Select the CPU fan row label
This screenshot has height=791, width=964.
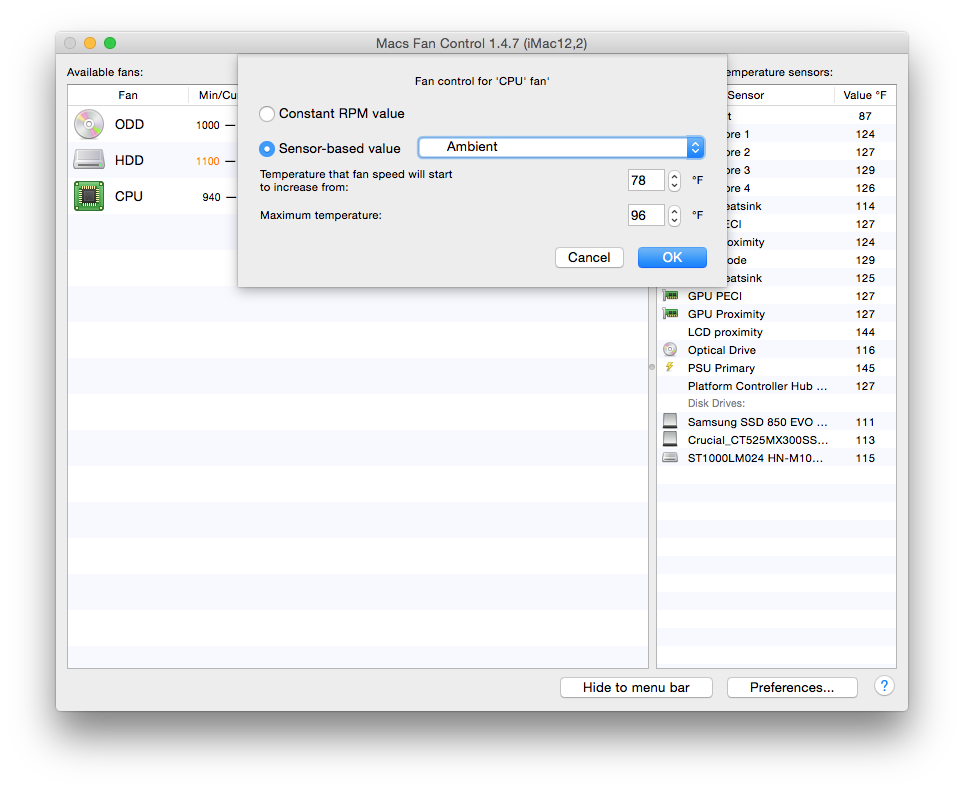(128, 196)
